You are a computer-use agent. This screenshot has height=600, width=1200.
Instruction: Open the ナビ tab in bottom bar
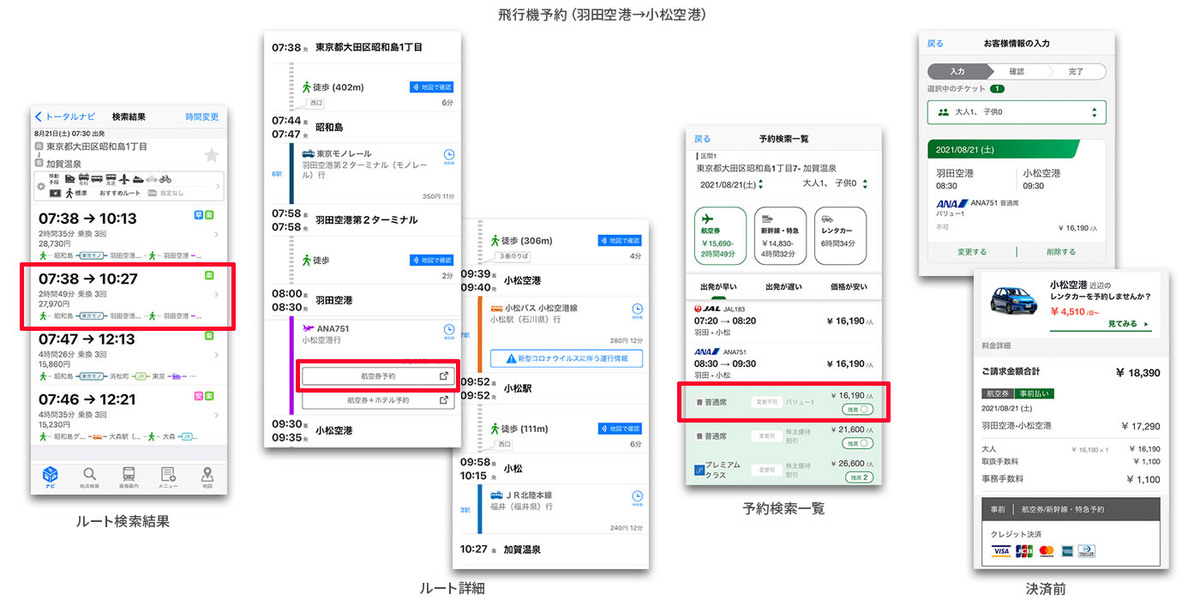point(50,477)
